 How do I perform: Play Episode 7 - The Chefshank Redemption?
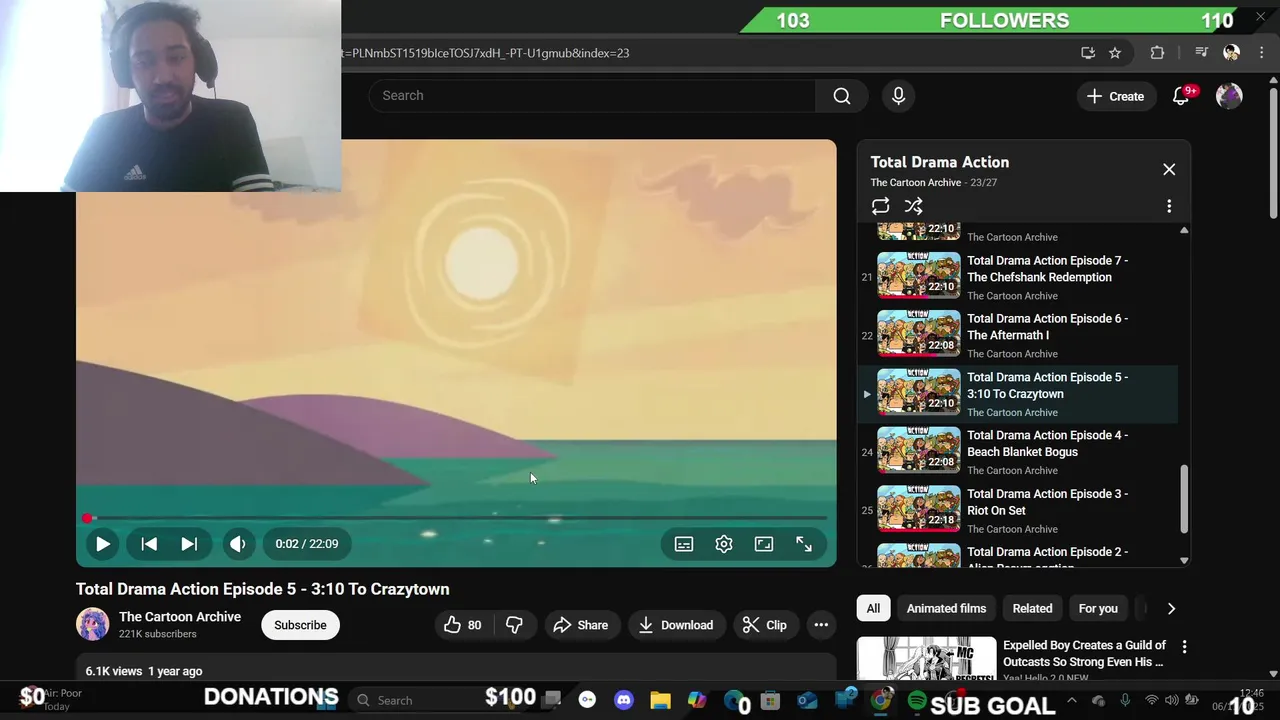coord(1018,276)
